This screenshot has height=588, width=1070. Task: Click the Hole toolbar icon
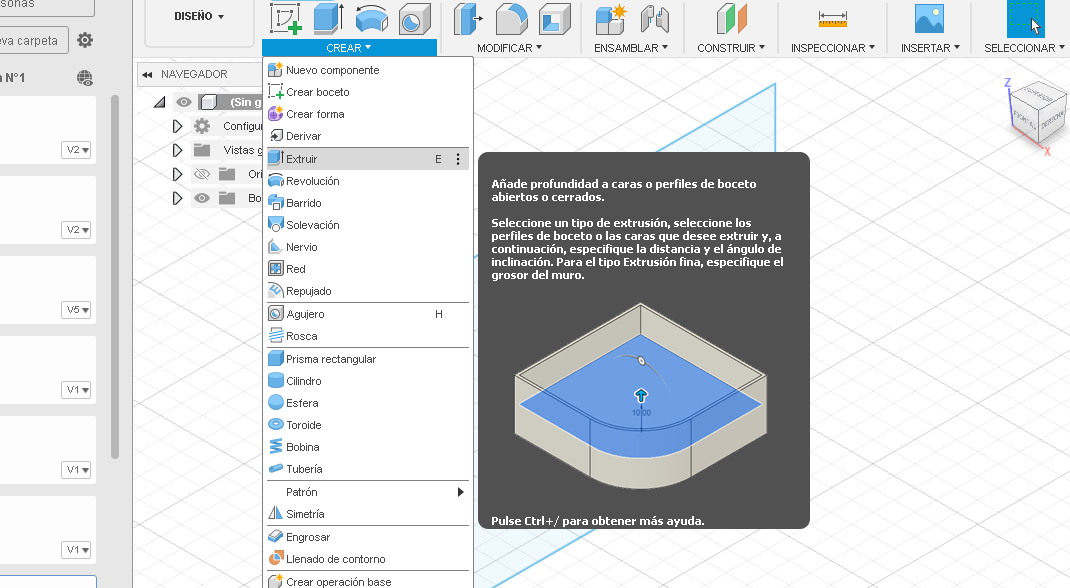pyautogui.click(x=414, y=18)
